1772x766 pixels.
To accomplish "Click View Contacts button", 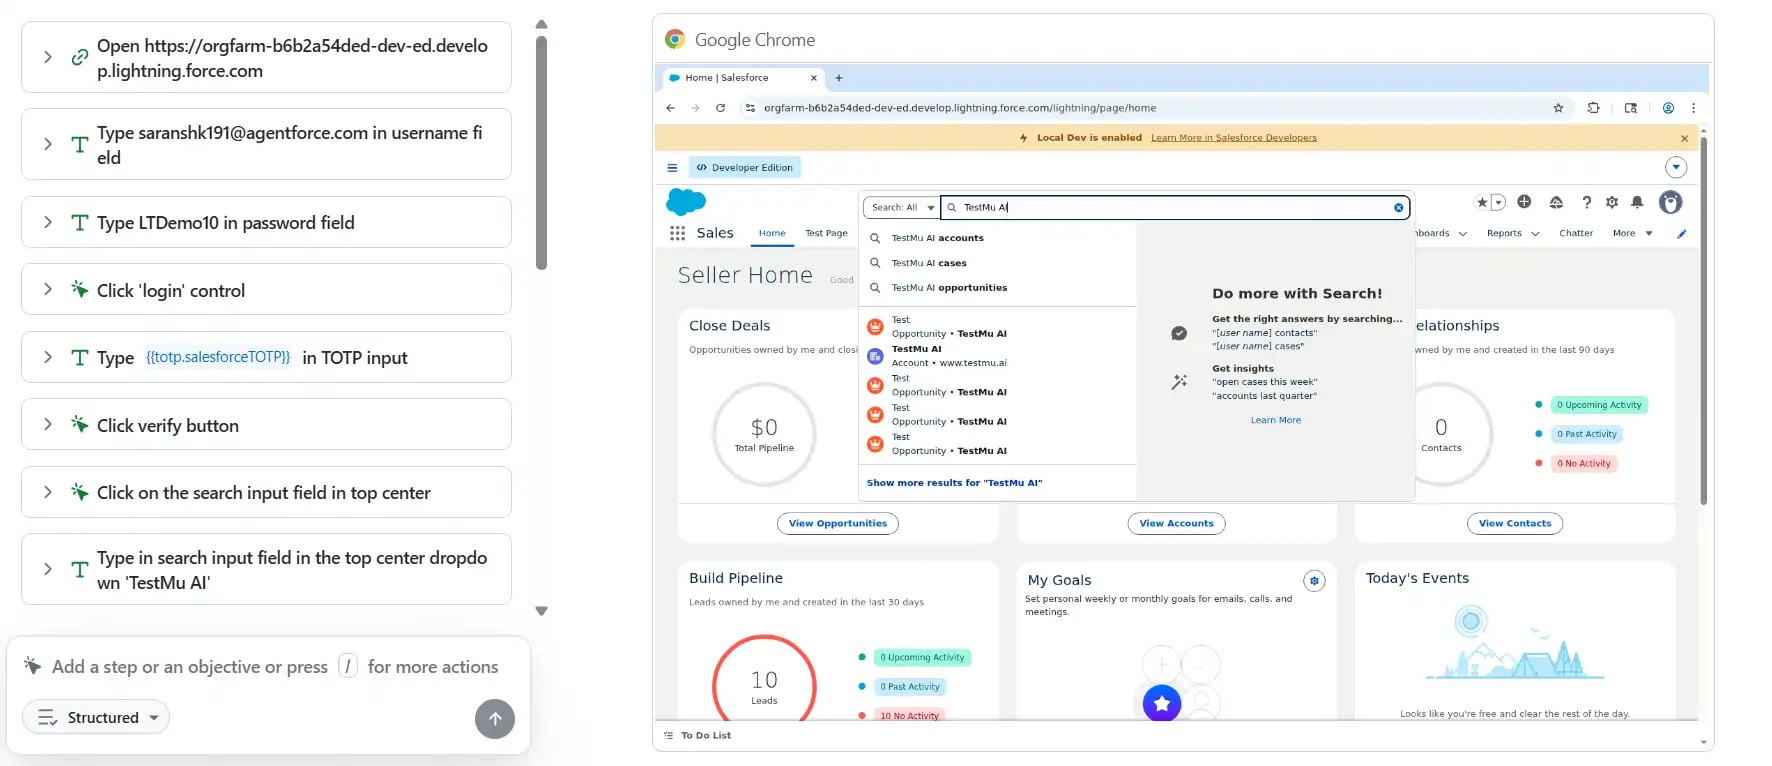I will click(x=1515, y=523).
